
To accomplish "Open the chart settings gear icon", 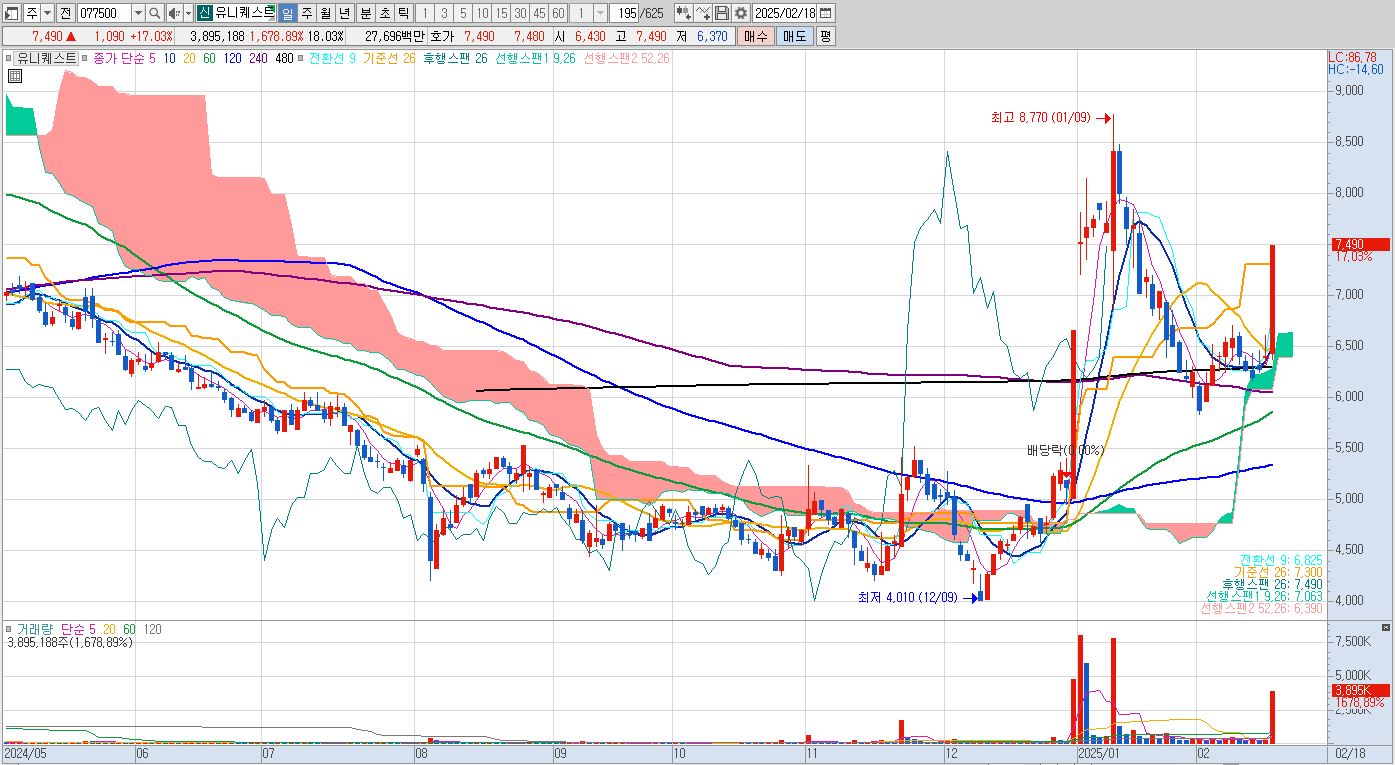I will point(740,13).
